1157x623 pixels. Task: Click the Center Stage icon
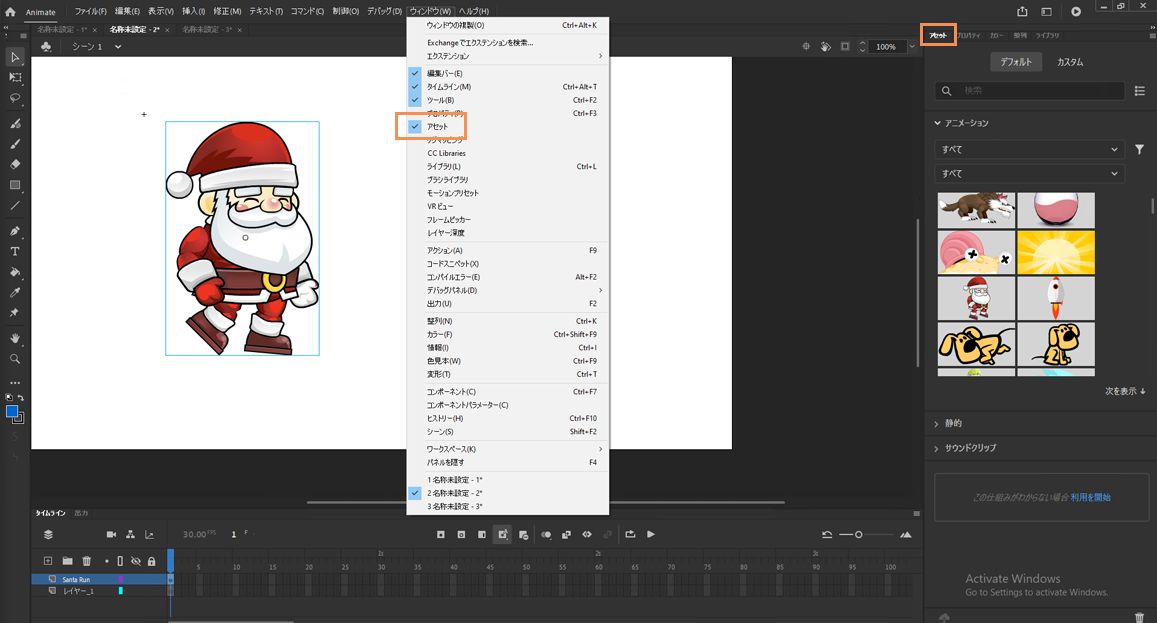tap(806, 47)
